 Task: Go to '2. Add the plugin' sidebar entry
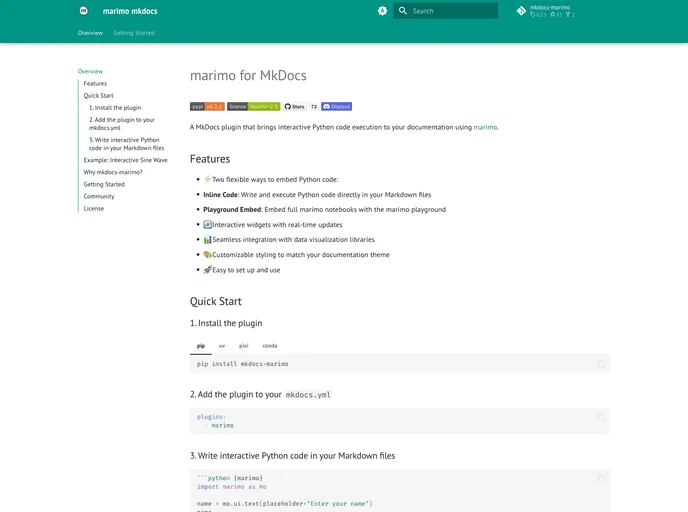click(x=122, y=124)
